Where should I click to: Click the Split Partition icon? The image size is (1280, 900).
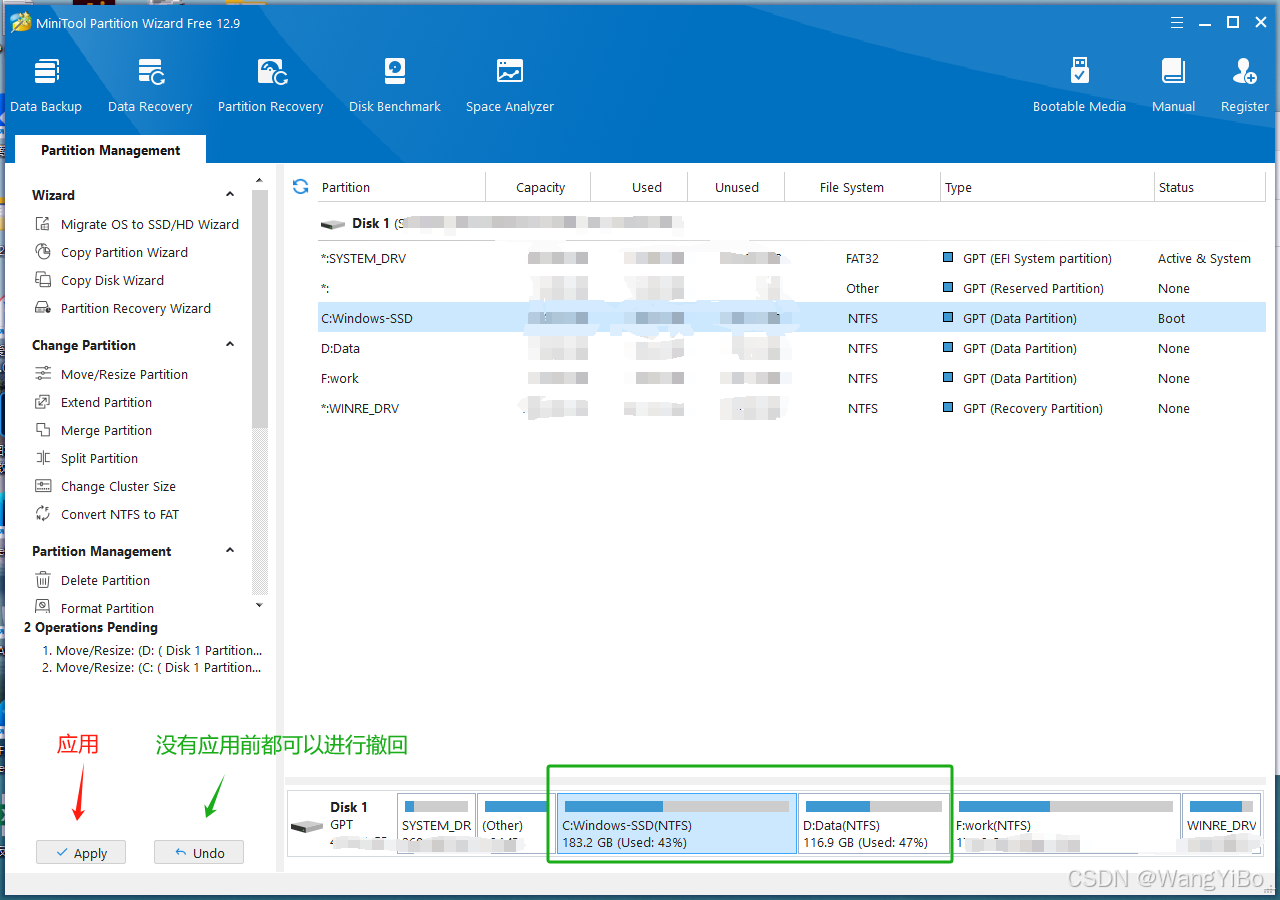tap(43, 458)
